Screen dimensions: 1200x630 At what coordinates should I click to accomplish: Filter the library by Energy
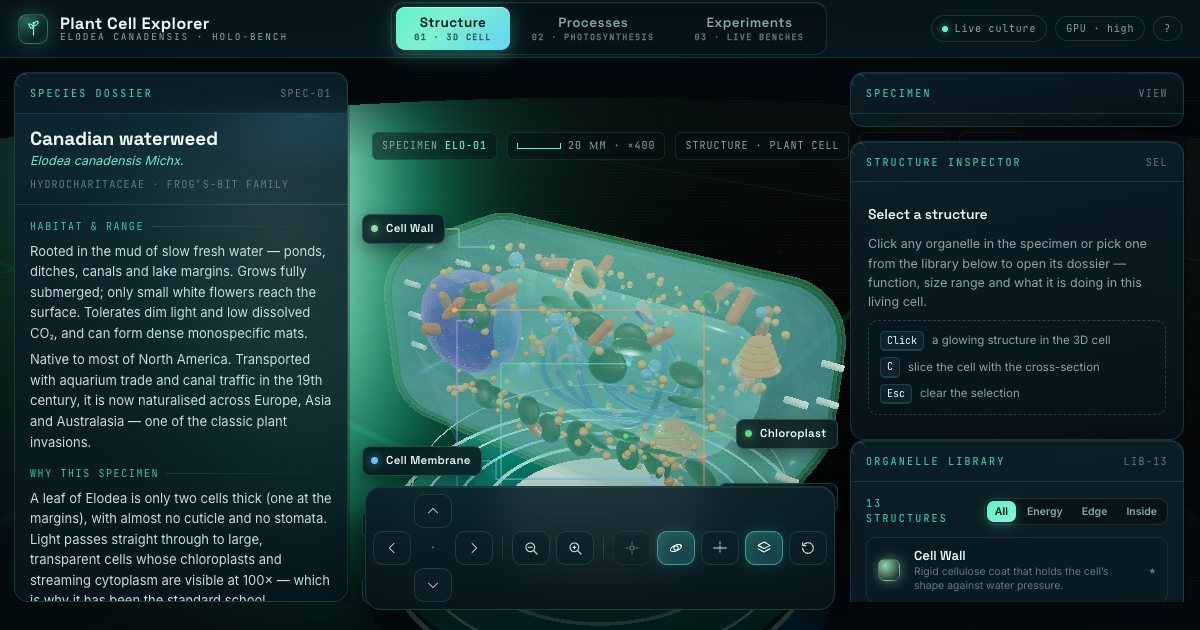[x=1044, y=511]
